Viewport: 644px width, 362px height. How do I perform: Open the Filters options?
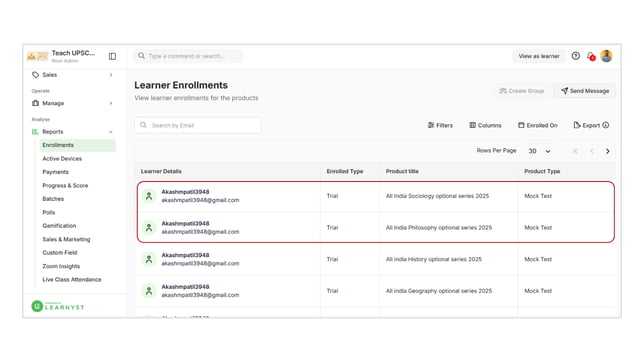pyautogui.click(x=440, y=125)
